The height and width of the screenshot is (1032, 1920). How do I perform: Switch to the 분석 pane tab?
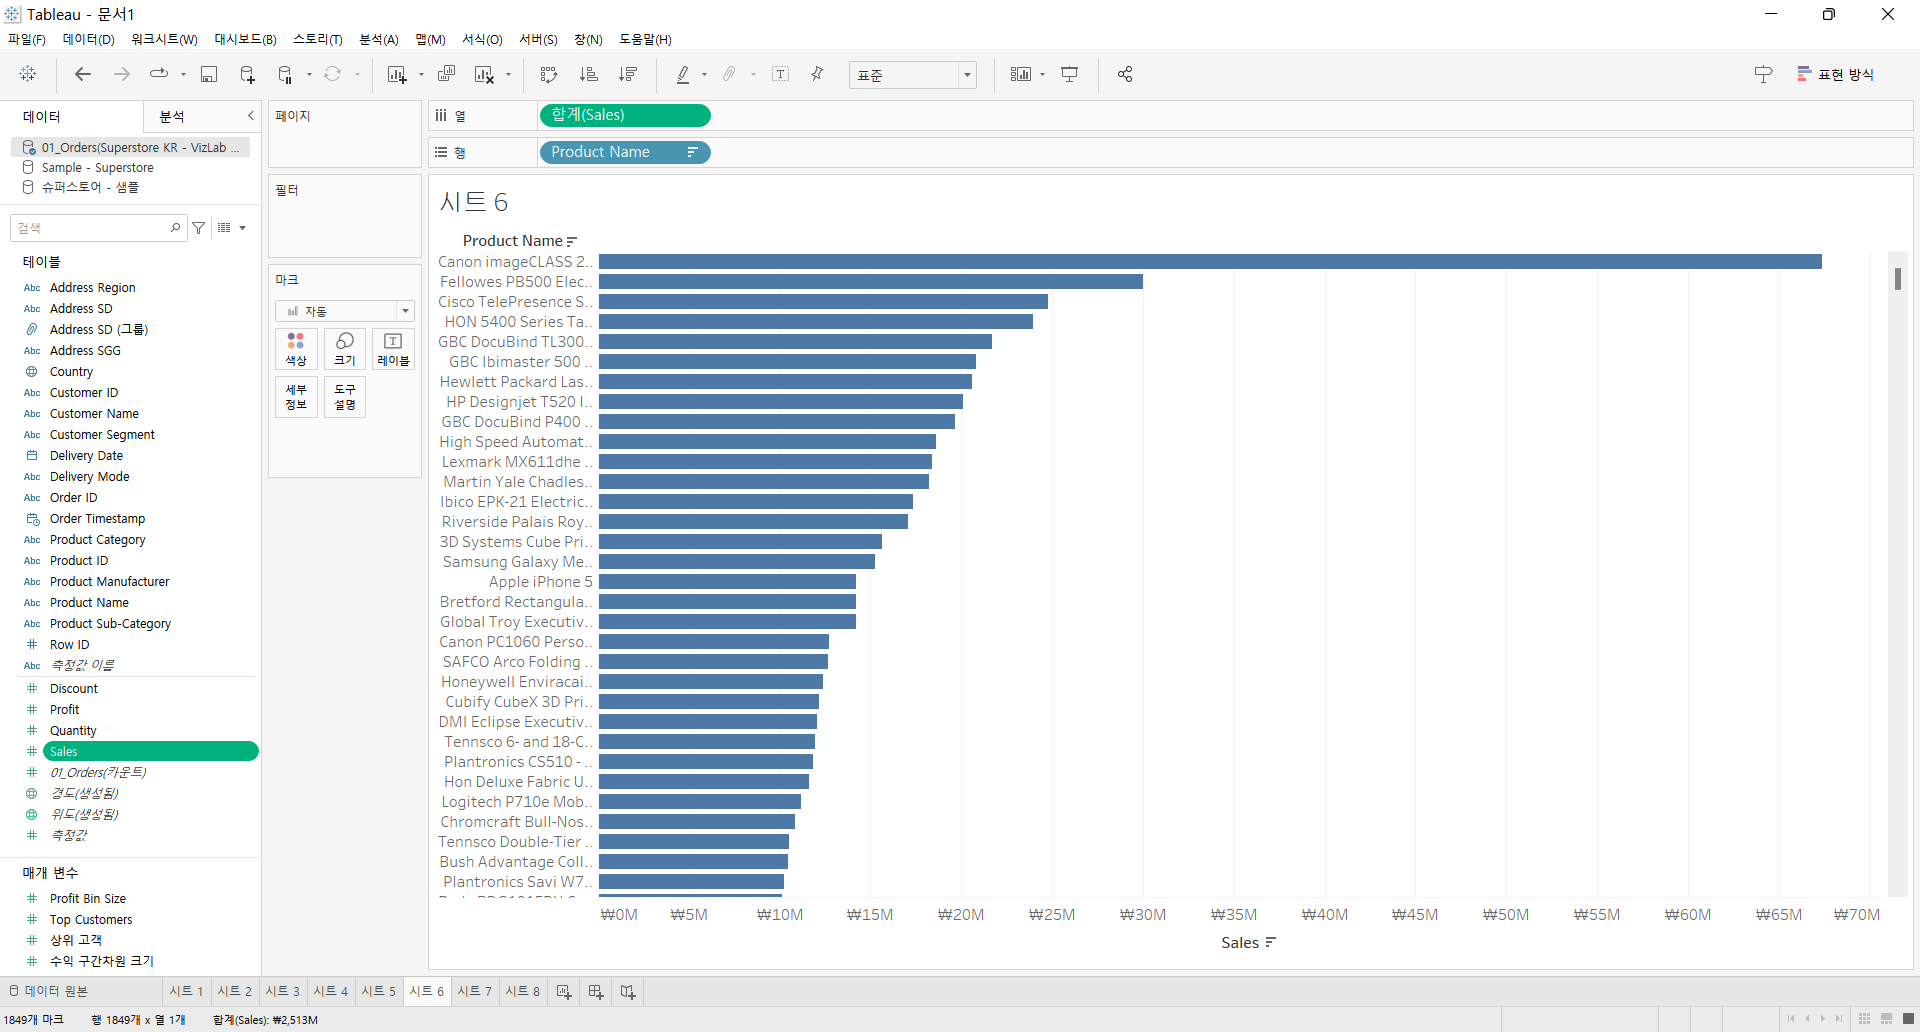point(172,116)
